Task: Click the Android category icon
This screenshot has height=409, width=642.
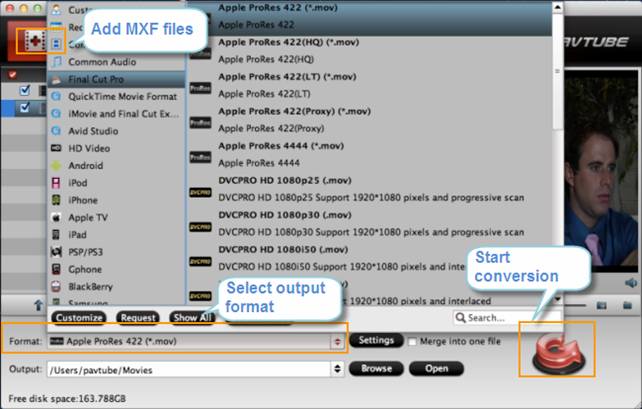Action: pyautogui.click(x=56, y=166)
